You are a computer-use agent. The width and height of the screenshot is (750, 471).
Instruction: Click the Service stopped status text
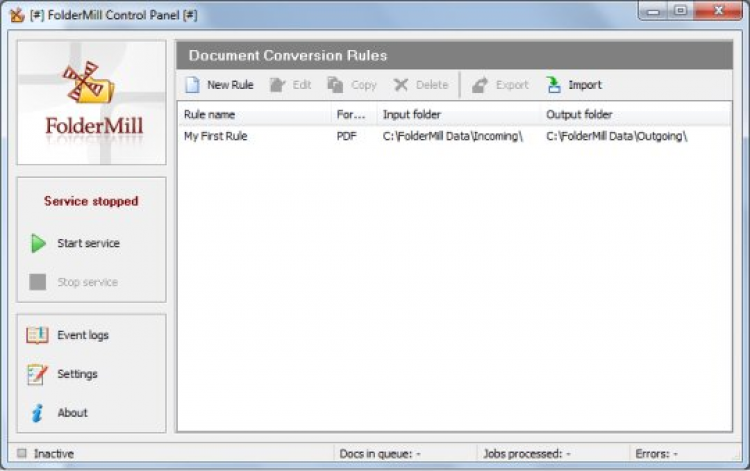[x=91, y=201]
